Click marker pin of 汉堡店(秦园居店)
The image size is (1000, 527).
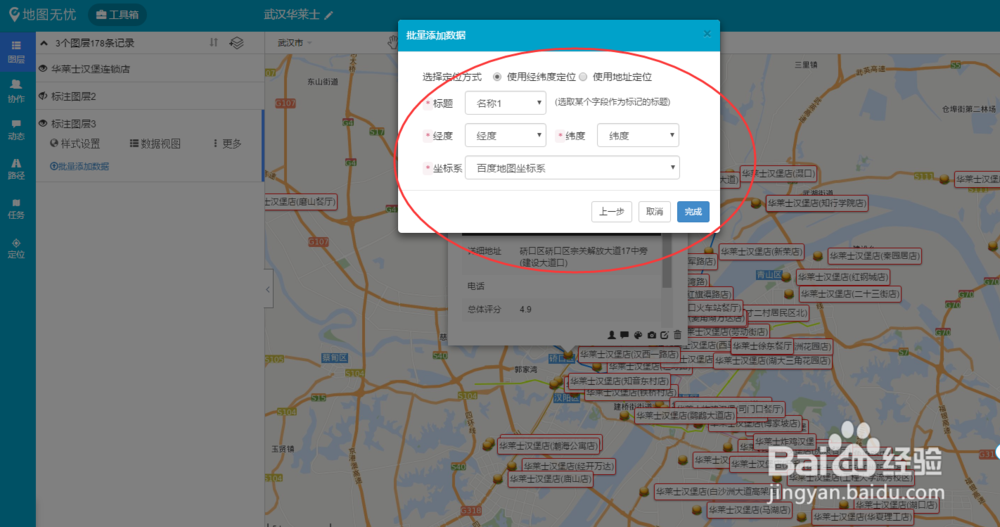pos(818,256)
